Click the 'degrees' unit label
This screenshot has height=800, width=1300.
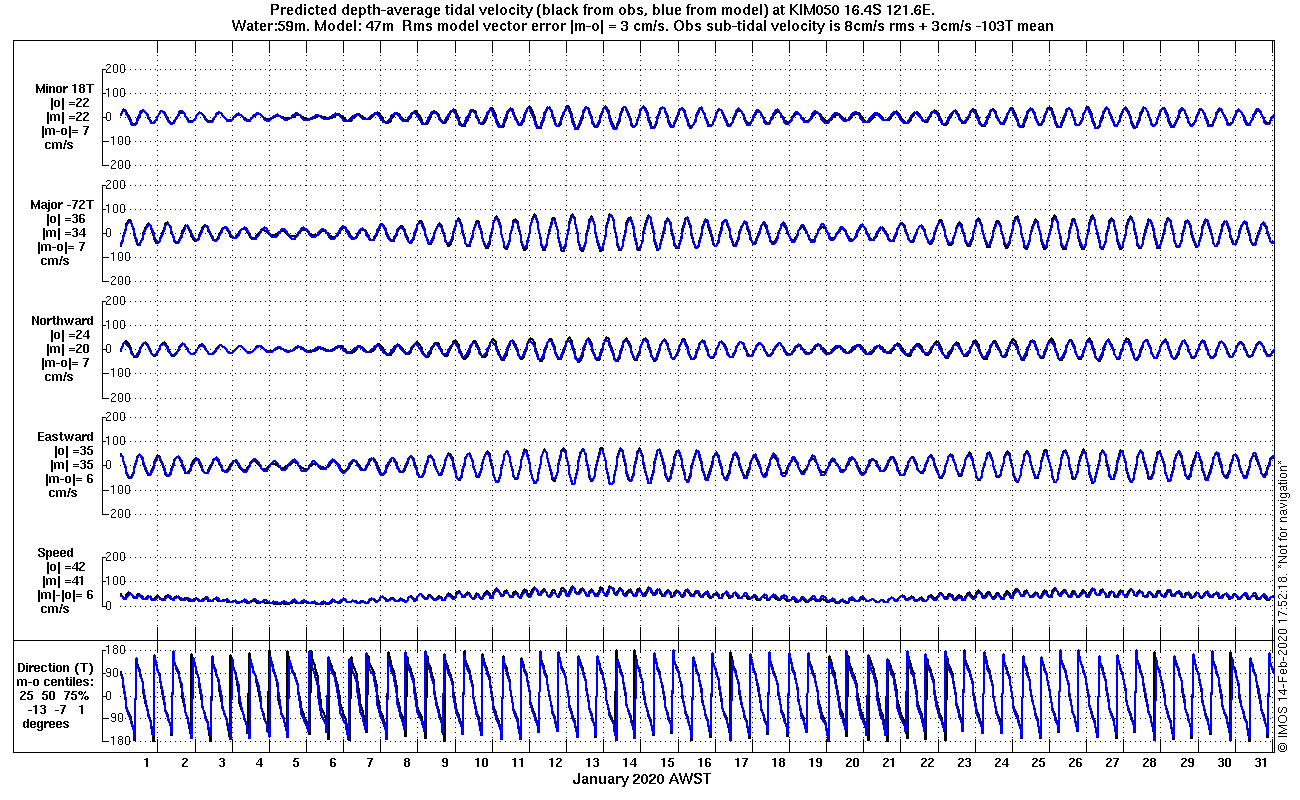[x=46, y=724]
